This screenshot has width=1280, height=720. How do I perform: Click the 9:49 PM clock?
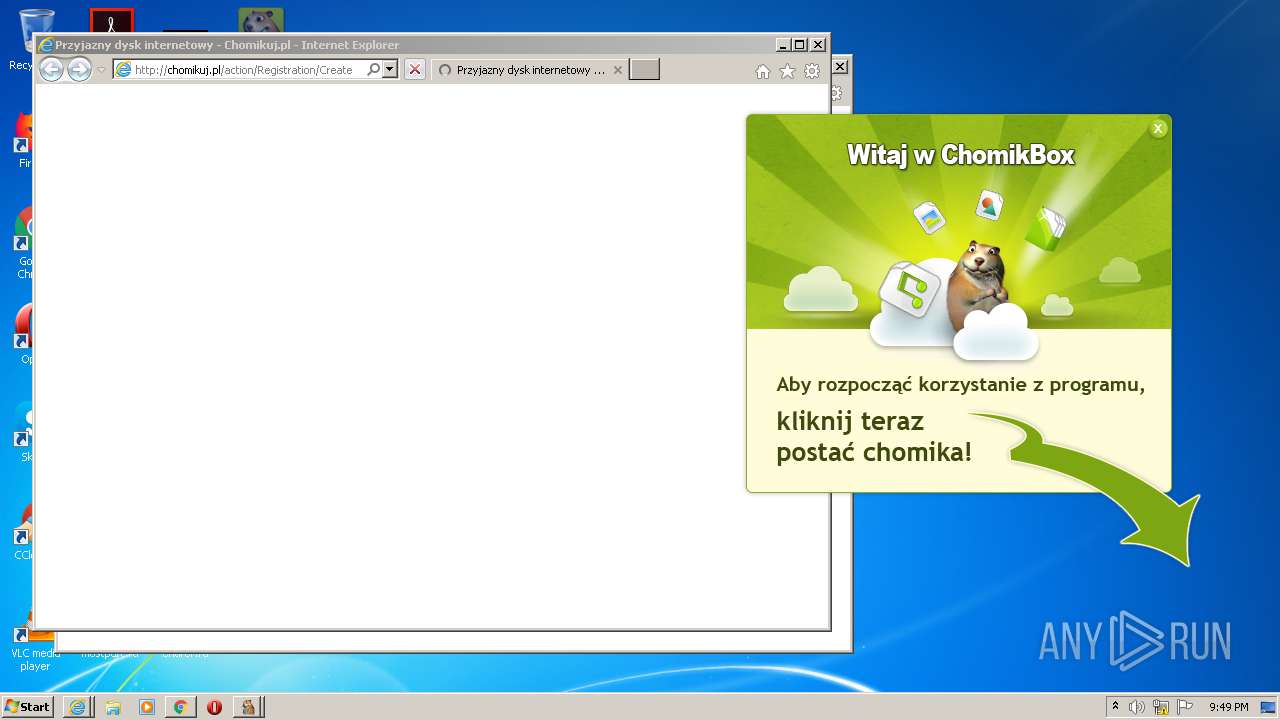pyautogui.click(x=1229, y=707)
